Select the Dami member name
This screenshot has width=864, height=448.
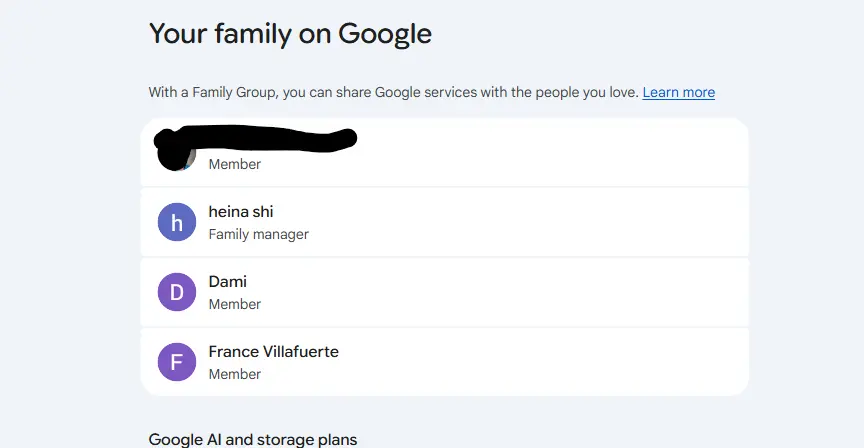(x=228, y=282)
